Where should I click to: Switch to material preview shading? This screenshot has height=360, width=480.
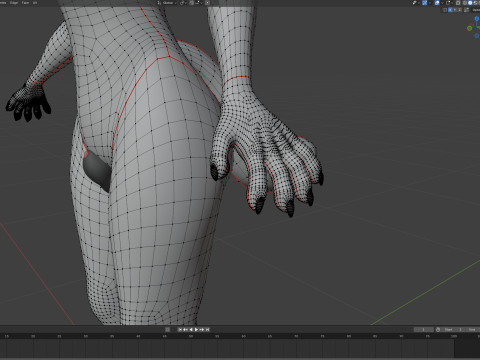pos(476,3)
